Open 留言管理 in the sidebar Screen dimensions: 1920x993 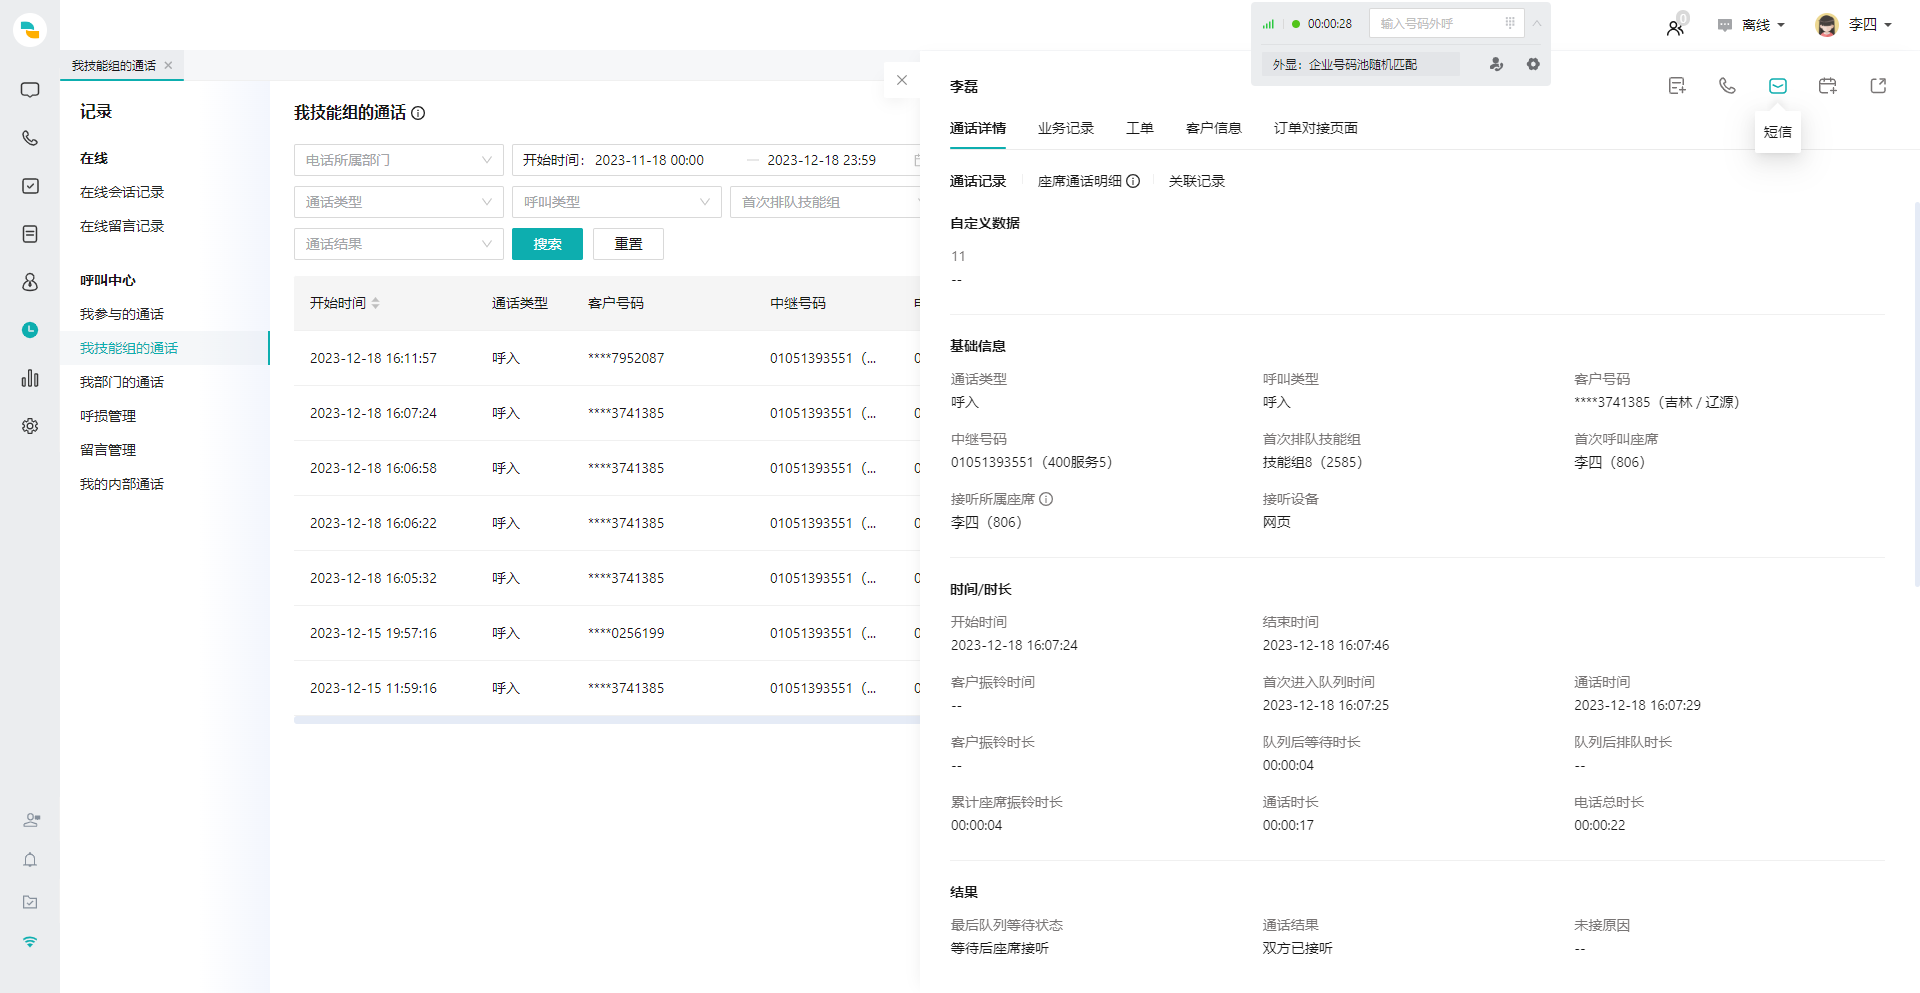(x=108, y=450)
